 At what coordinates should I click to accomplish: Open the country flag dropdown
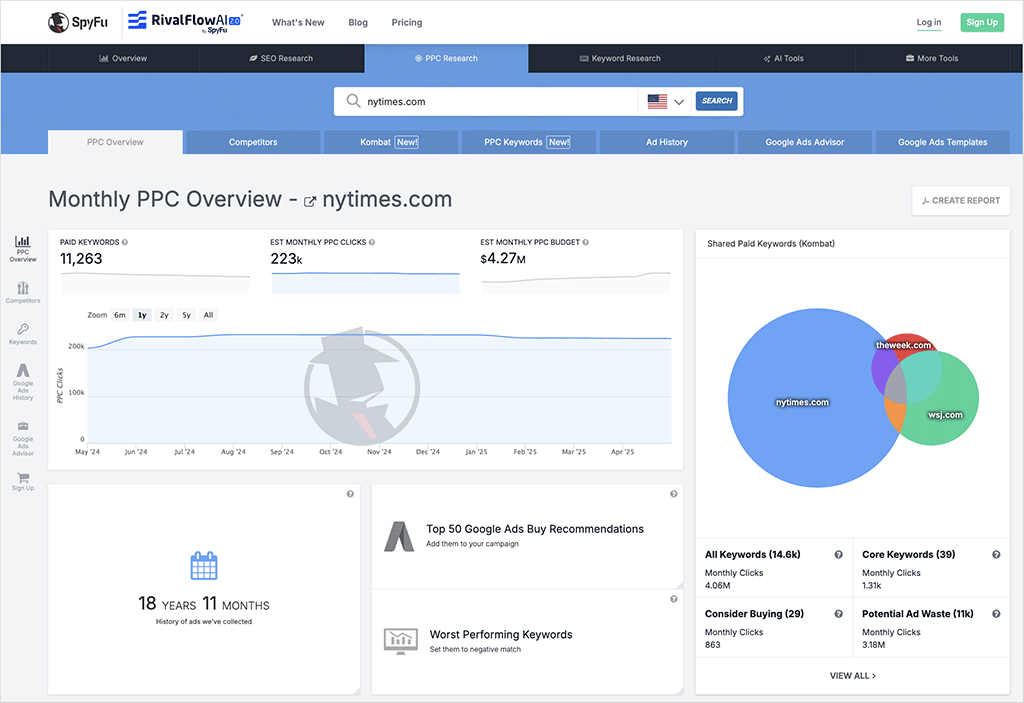coord(665,101)
